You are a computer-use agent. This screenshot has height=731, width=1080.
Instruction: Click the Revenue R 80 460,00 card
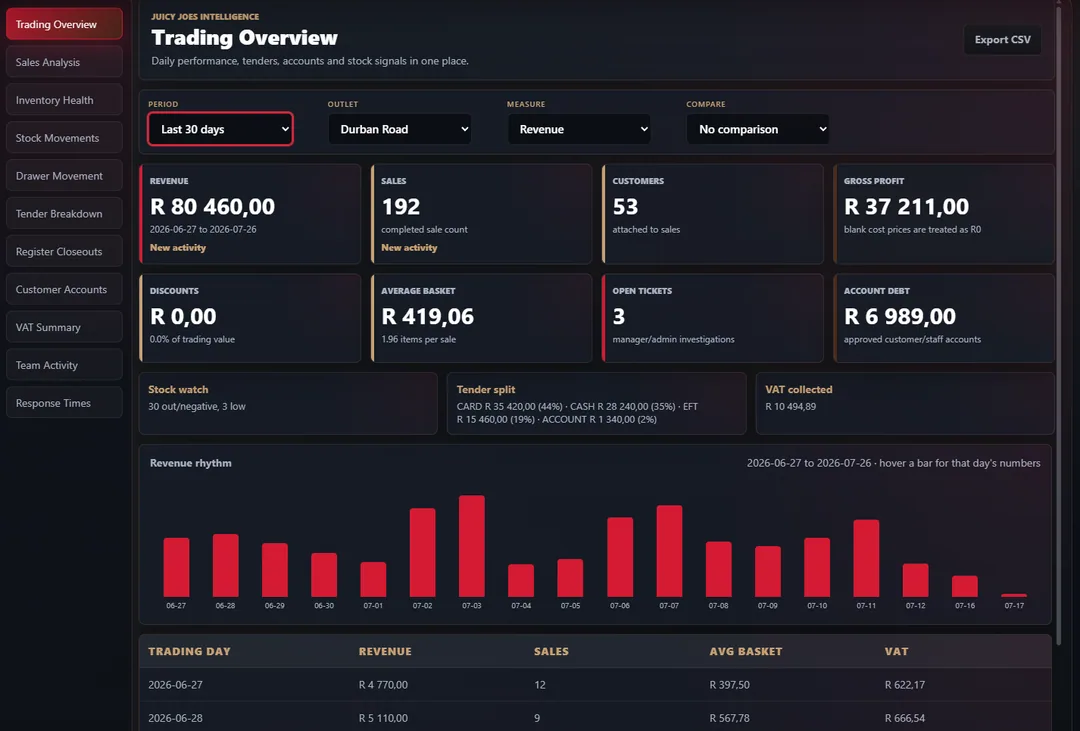(x=250, y=214)
